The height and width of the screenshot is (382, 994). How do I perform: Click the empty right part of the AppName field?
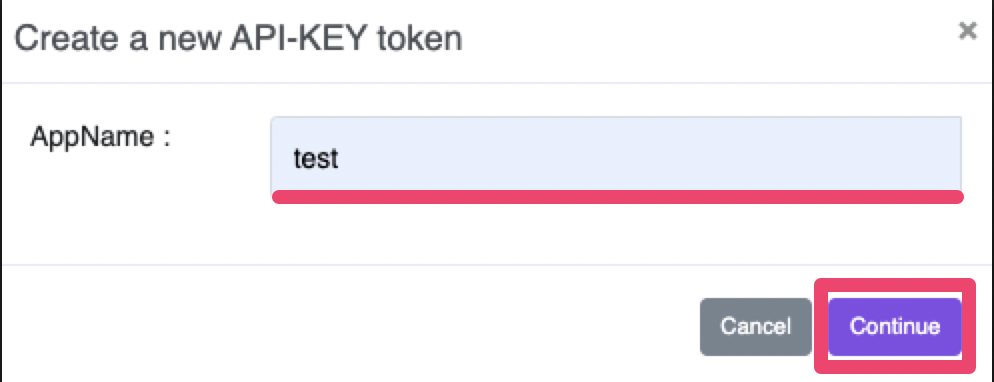tap(697, 154)
